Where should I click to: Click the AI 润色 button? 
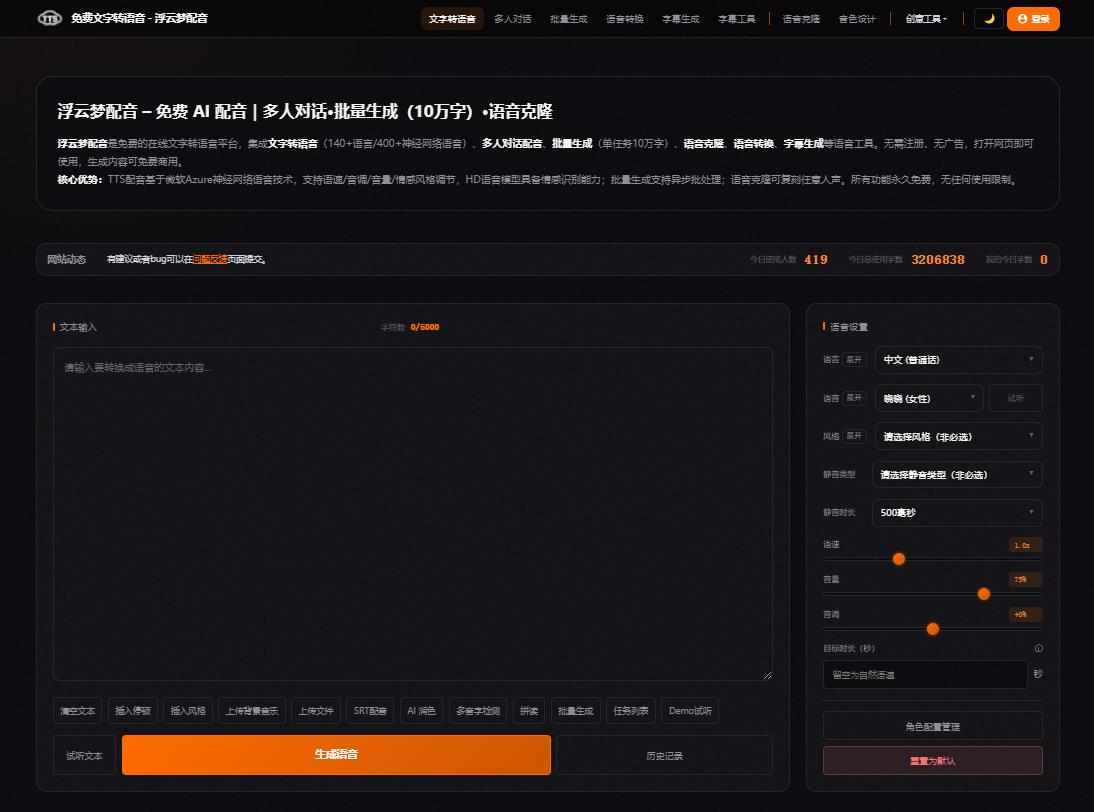tap(421, 711)
